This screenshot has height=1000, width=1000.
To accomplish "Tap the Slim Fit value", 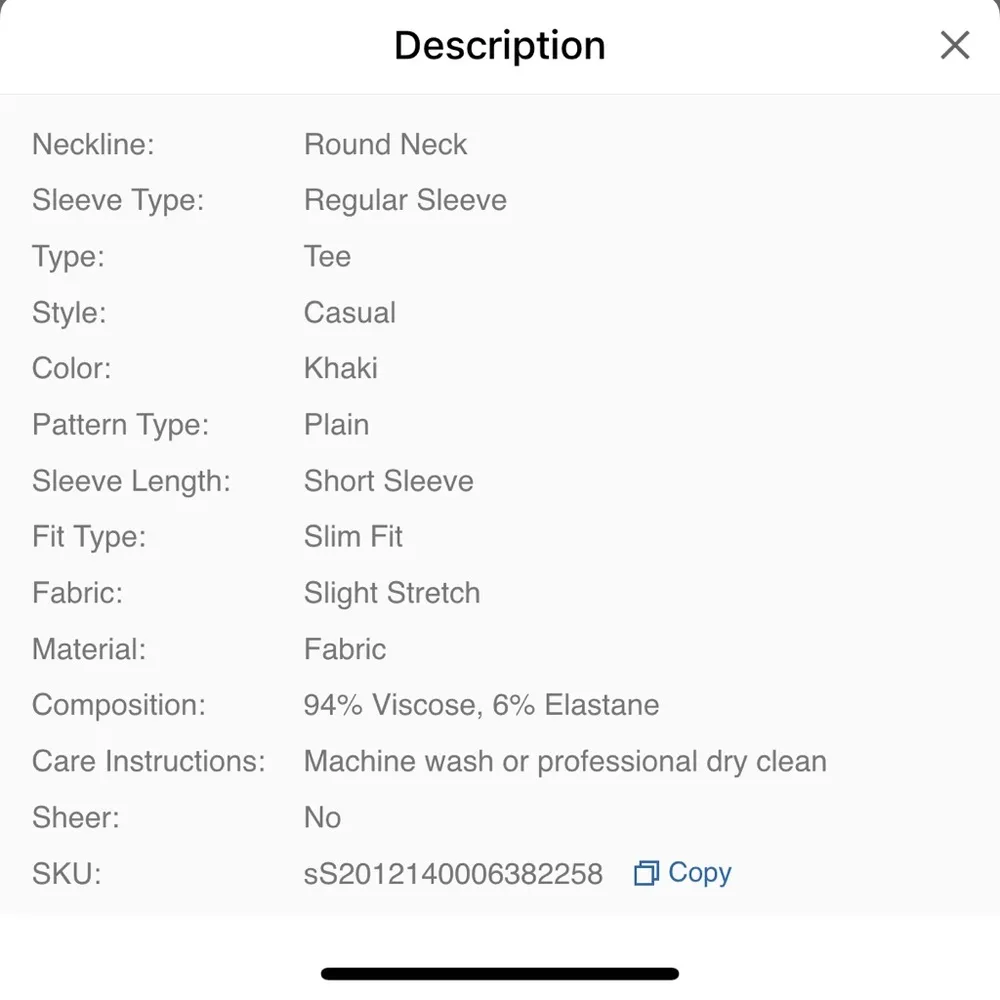I will [353, 537].
